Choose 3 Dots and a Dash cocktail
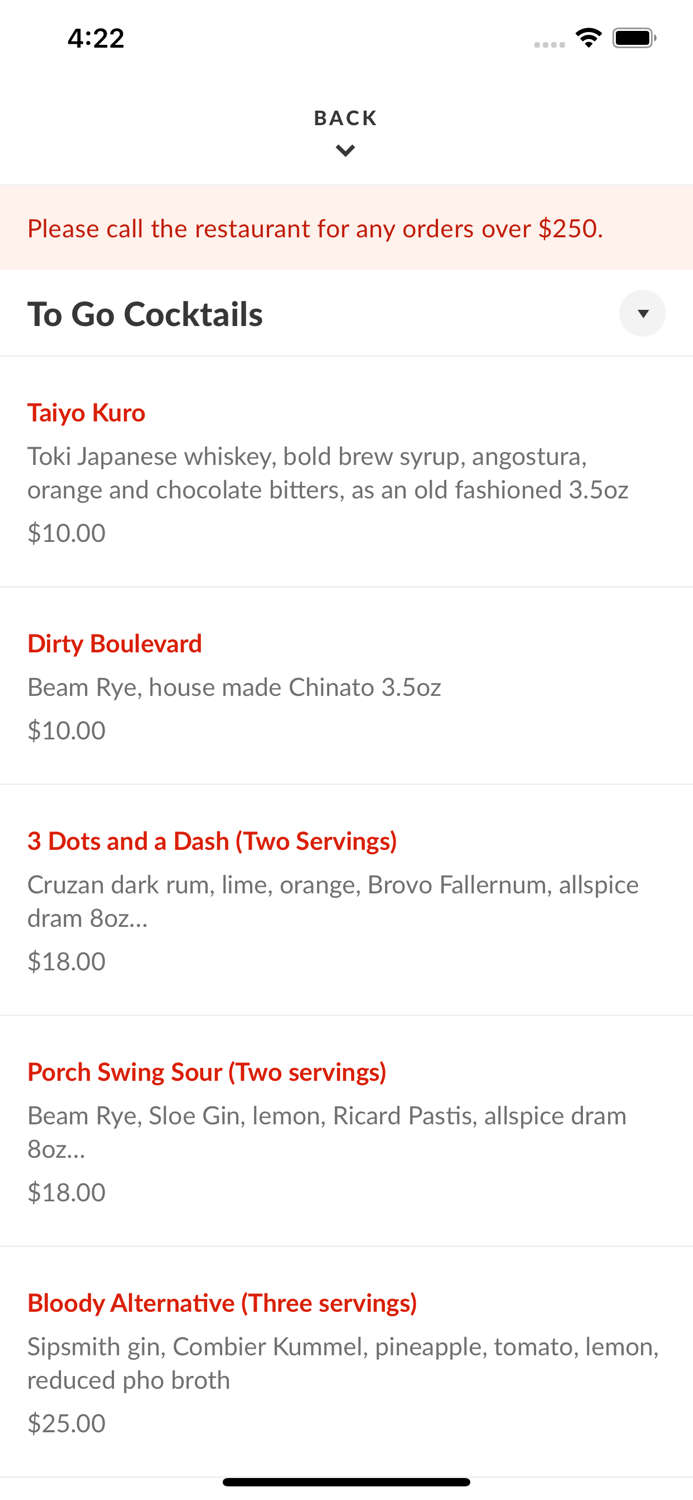693x1500 pixels. pos(212,841)
